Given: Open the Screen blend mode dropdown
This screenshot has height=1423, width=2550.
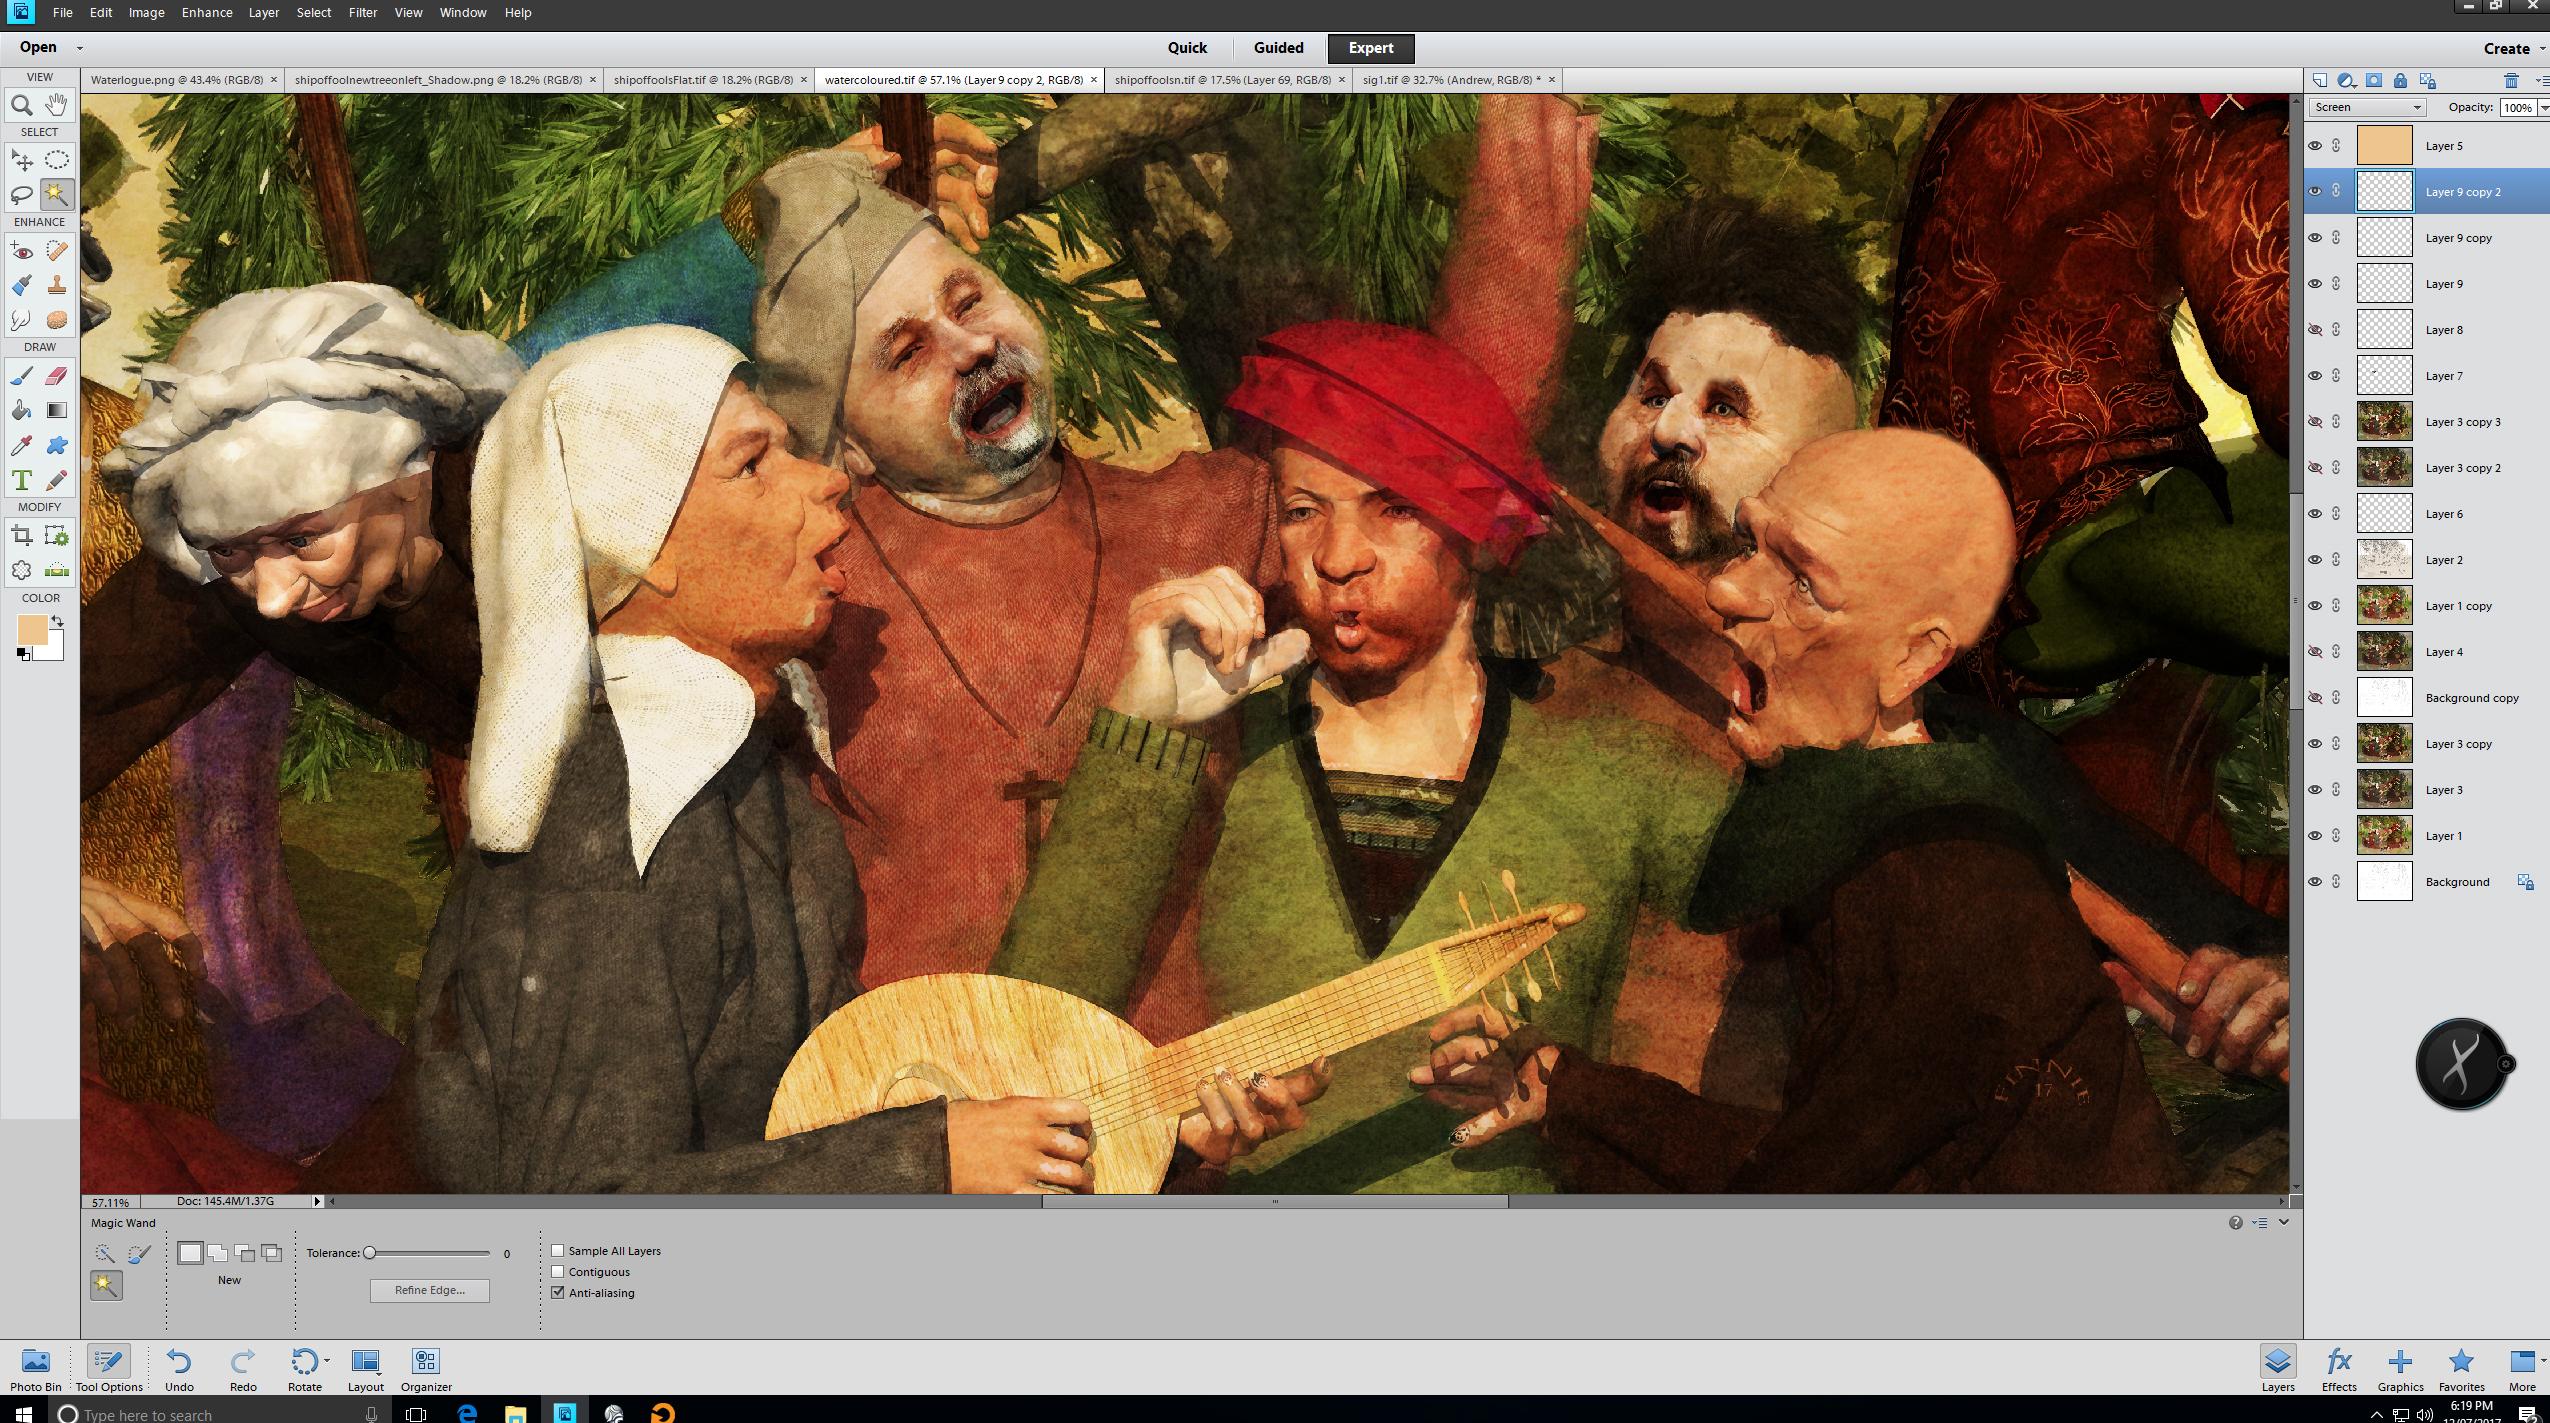Looking at the screenshot, I should point(2366,107).
